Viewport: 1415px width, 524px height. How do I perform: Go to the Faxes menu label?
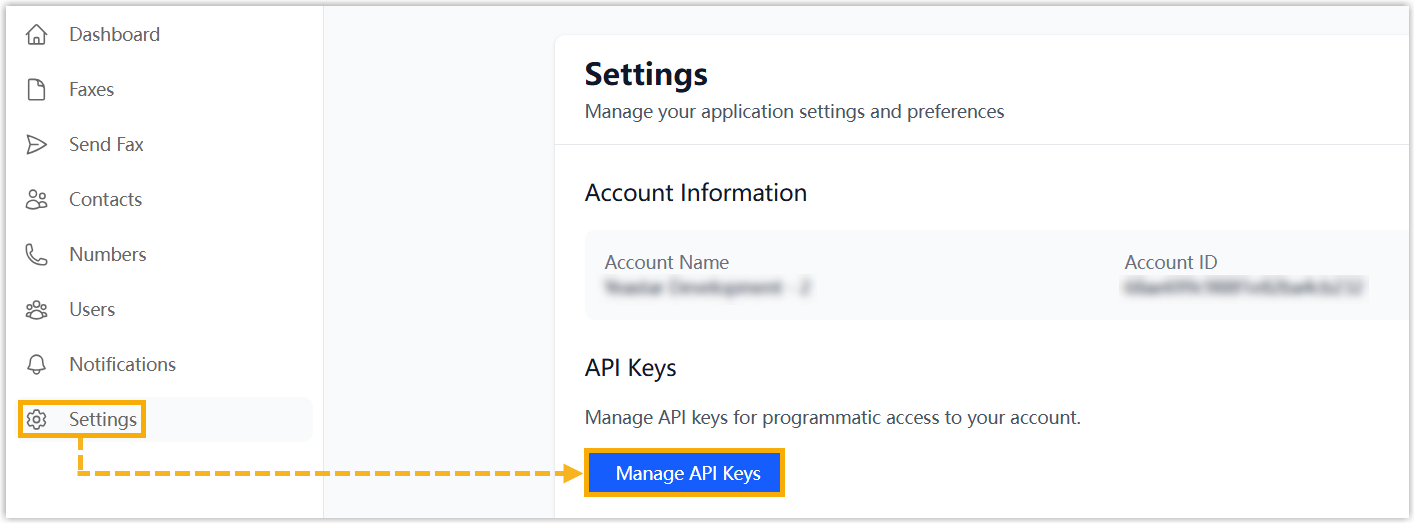pos(91,90)
